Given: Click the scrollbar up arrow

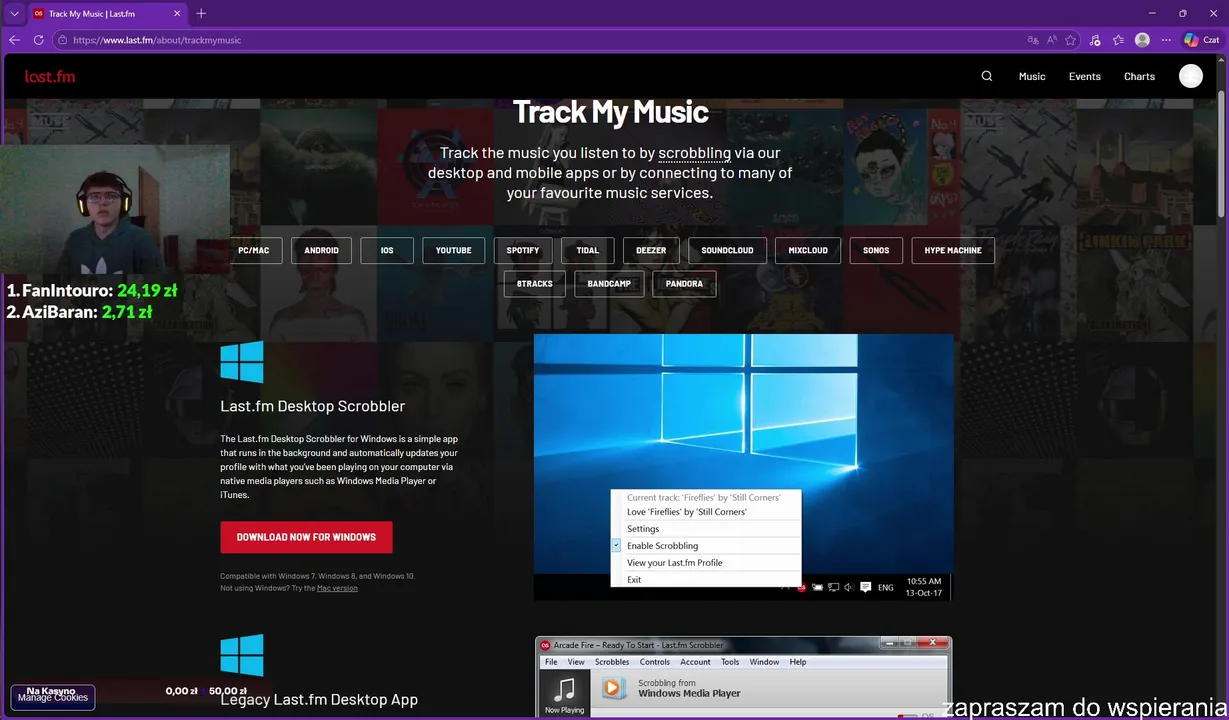Looking at the screenshot, I should click(1222, 59).
